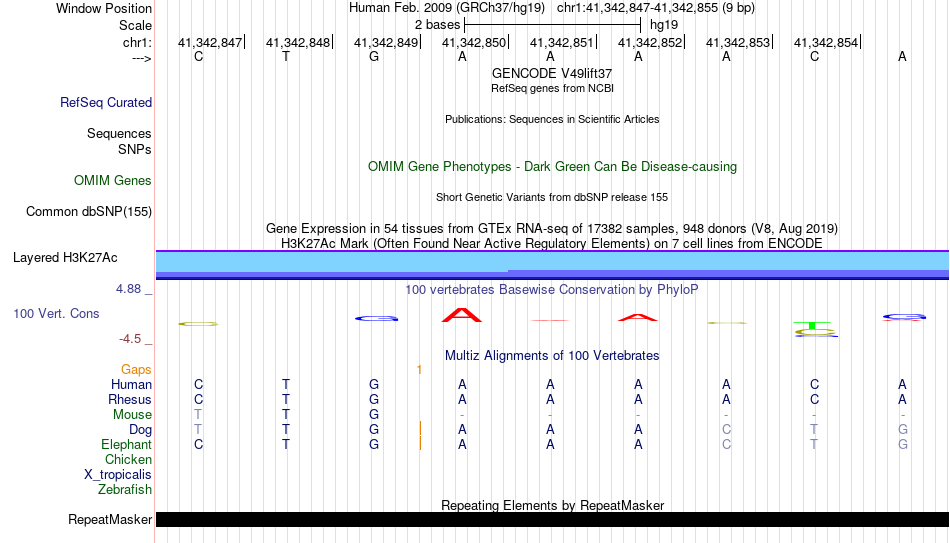
Task: Click 'Short Genetic Variants from dbSNP release 155'
Action: tap(552, 197)
